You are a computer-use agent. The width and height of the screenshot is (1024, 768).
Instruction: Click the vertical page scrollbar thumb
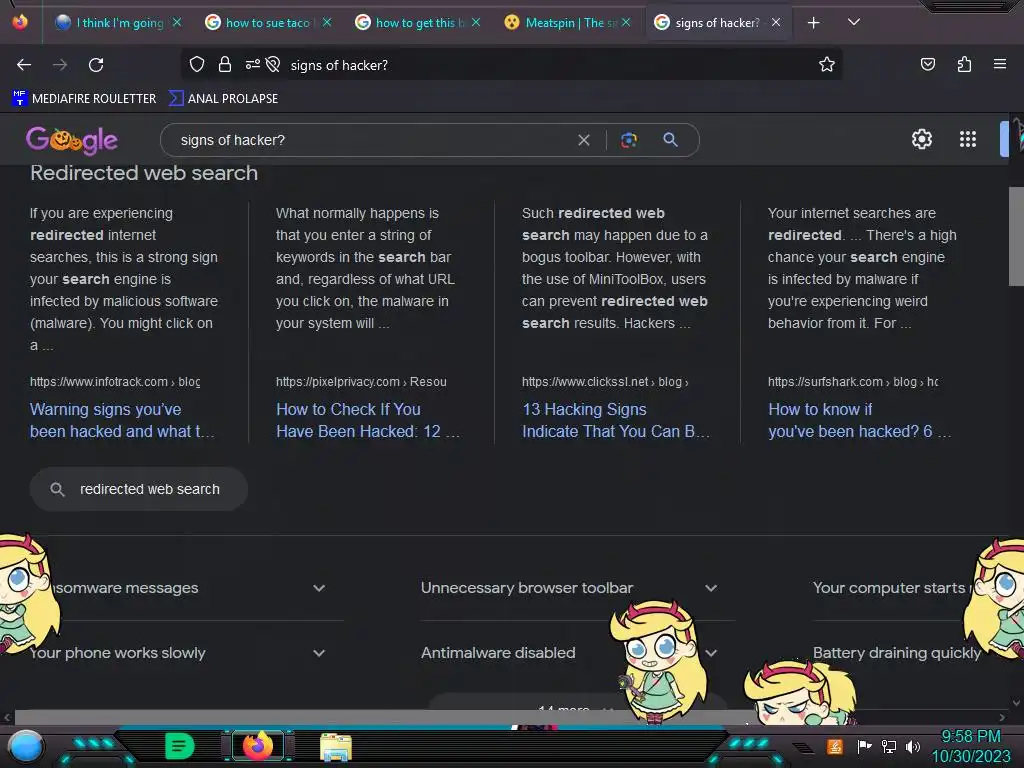[x=1016, y=236]
